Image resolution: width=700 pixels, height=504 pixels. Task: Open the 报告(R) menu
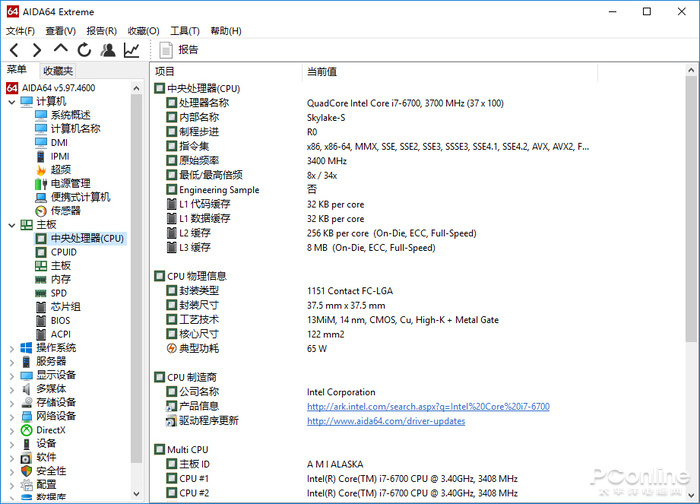pos(101,31)
